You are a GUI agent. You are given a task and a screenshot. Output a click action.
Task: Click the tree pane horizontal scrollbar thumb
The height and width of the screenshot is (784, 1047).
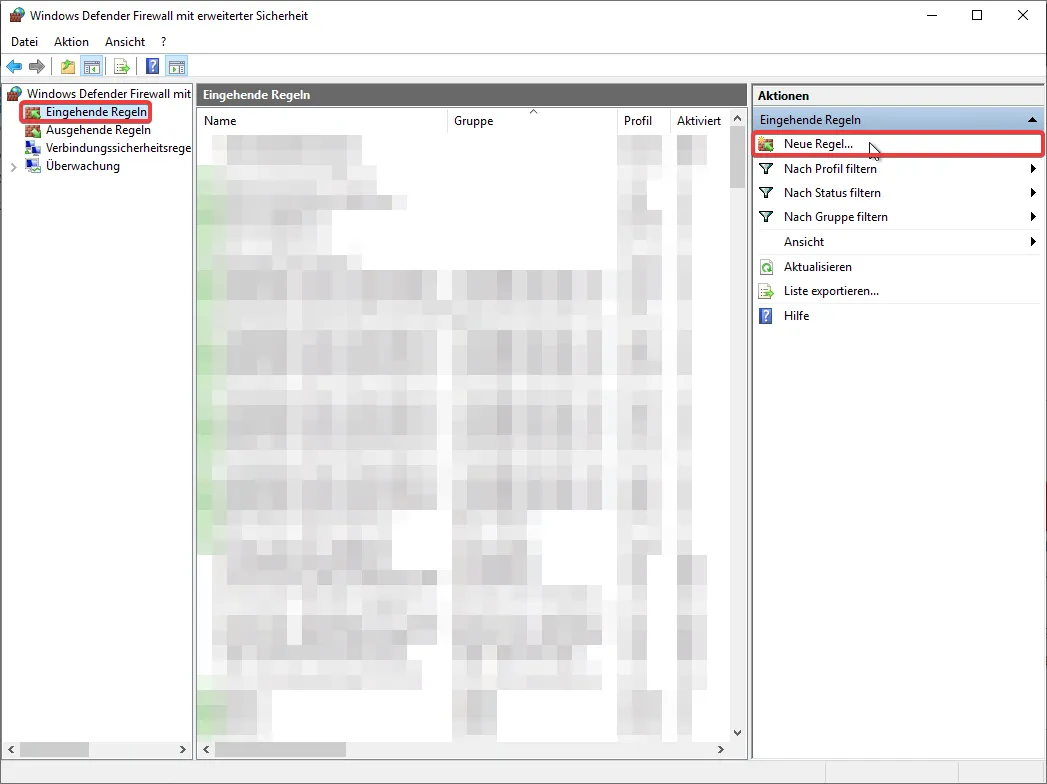point(54,749)
